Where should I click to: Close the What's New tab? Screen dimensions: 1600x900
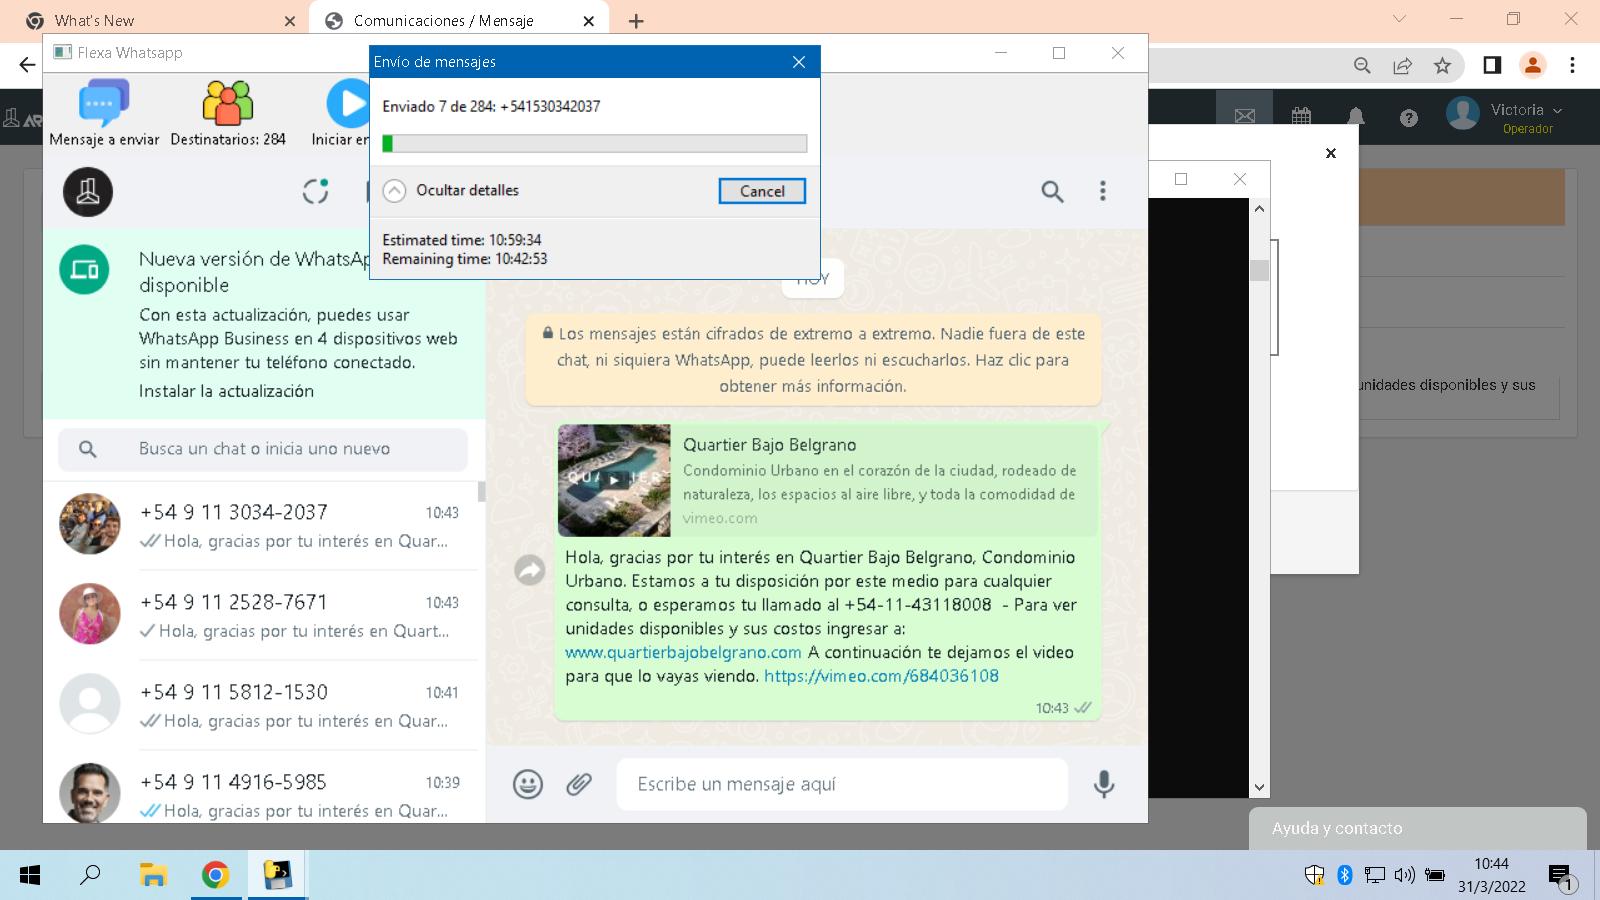290,21
